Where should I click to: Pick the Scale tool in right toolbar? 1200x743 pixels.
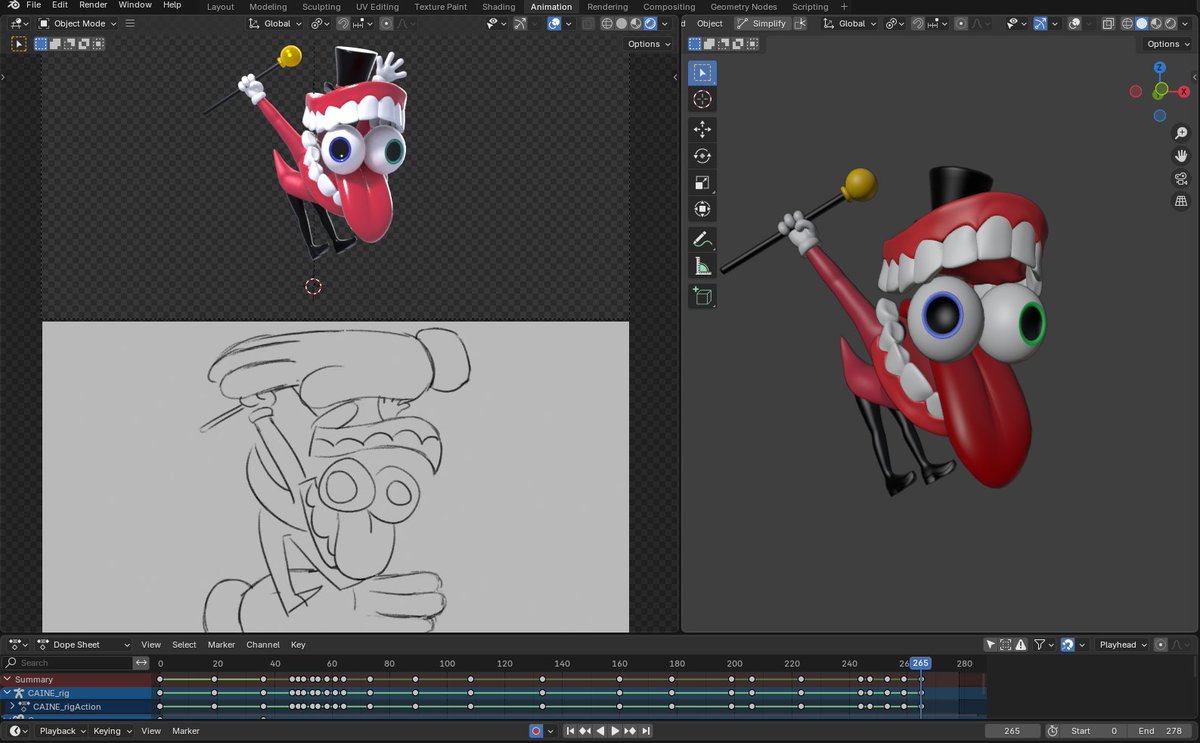[702, 183]
